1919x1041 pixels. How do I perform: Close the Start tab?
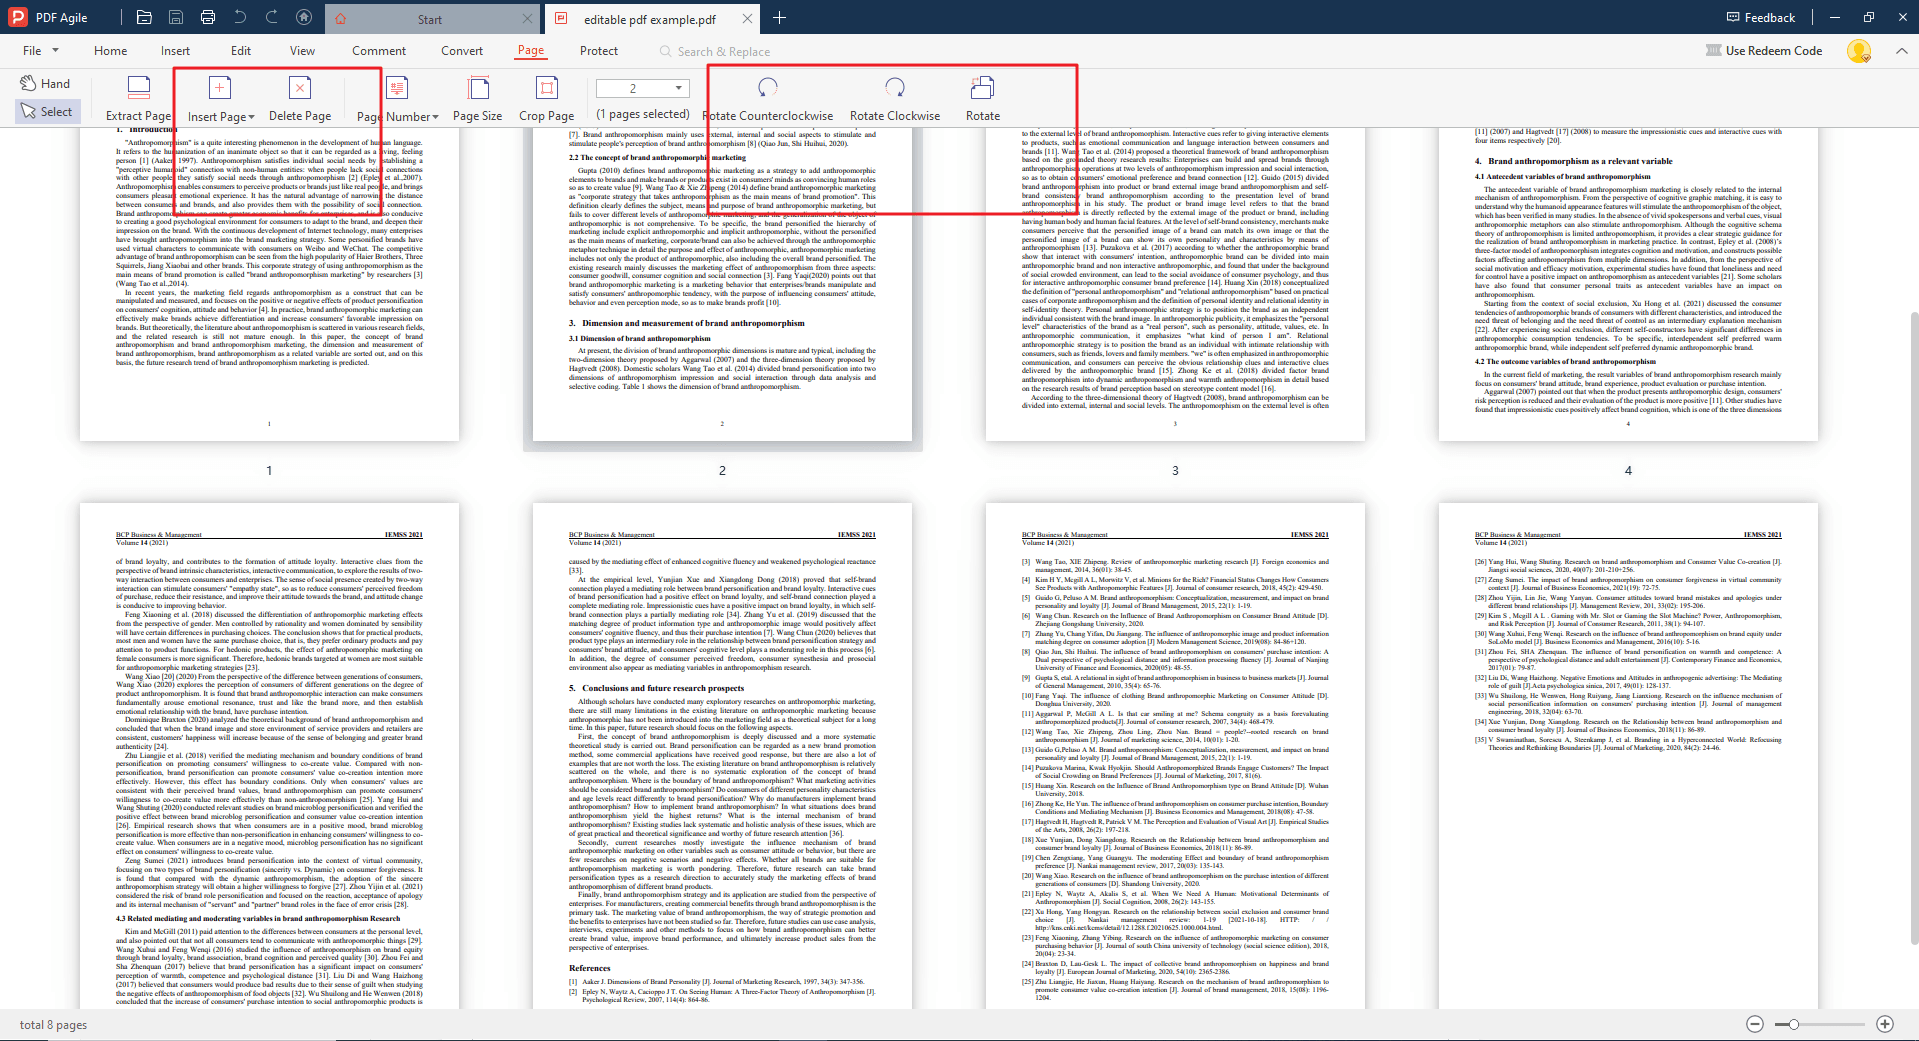pos(528,19)
